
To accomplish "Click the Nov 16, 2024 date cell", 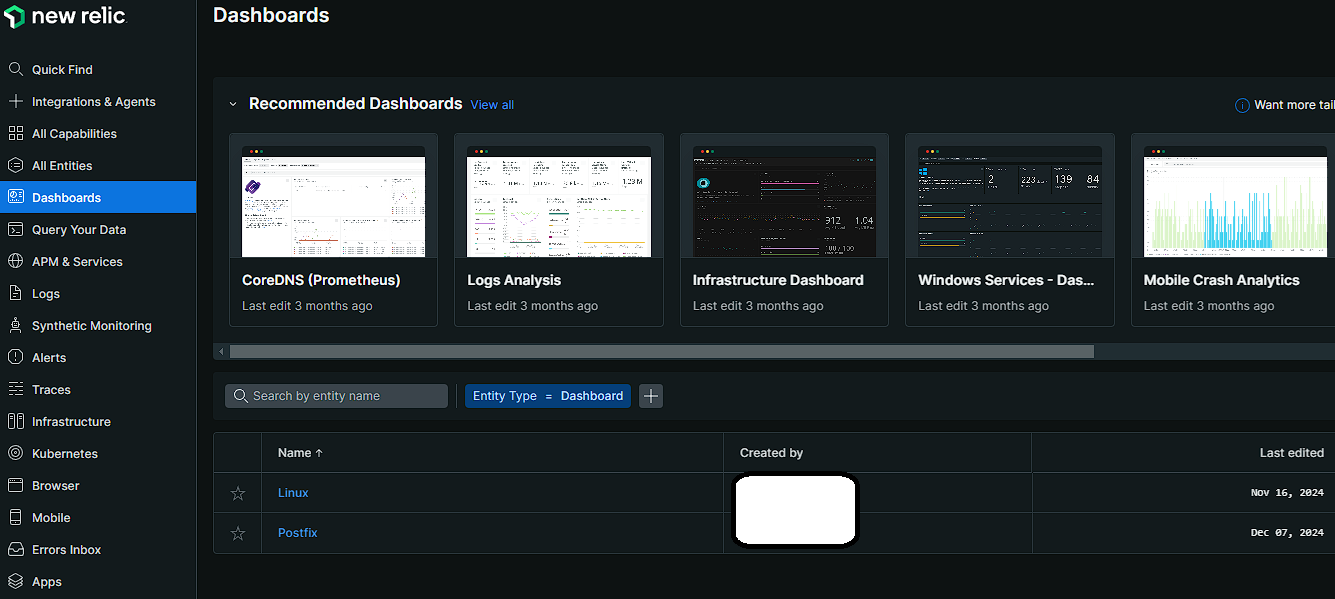I will [x=1287, y=493].
